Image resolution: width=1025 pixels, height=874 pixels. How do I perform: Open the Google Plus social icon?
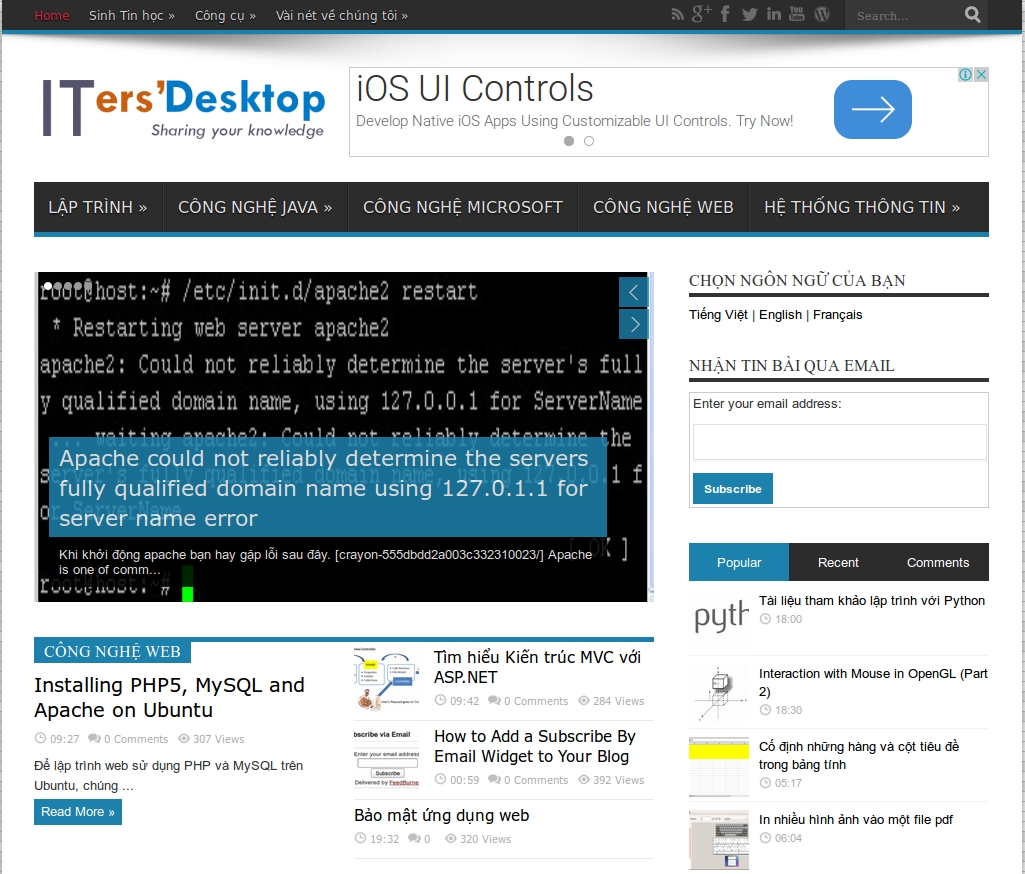click(x=701, y=14)
